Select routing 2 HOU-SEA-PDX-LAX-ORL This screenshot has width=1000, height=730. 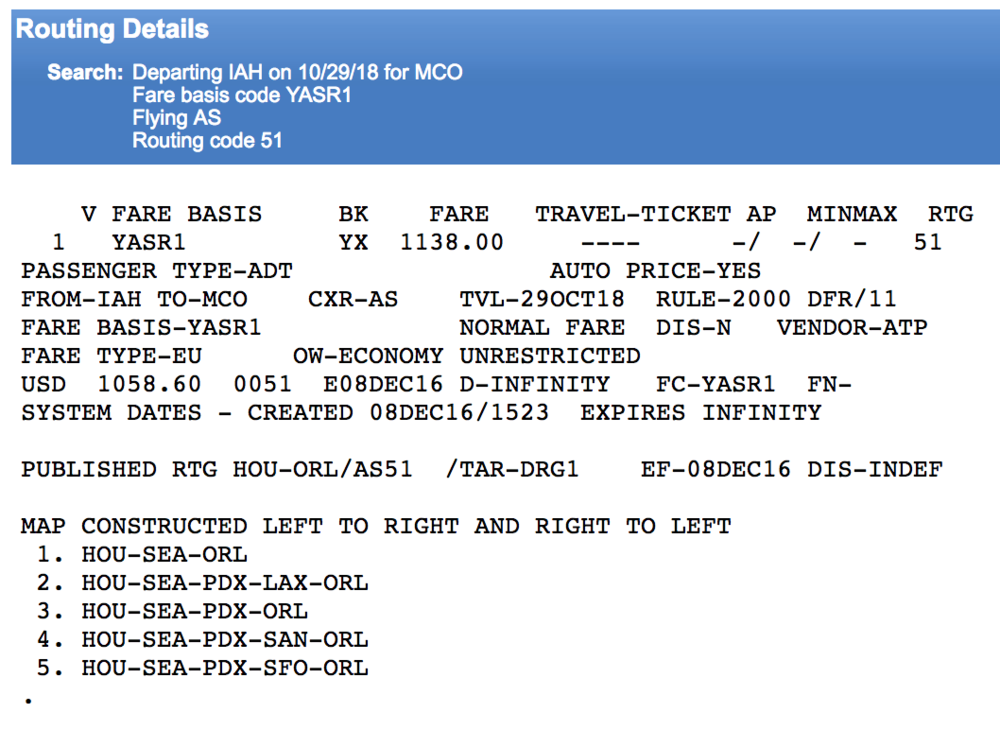coord(224,582)
